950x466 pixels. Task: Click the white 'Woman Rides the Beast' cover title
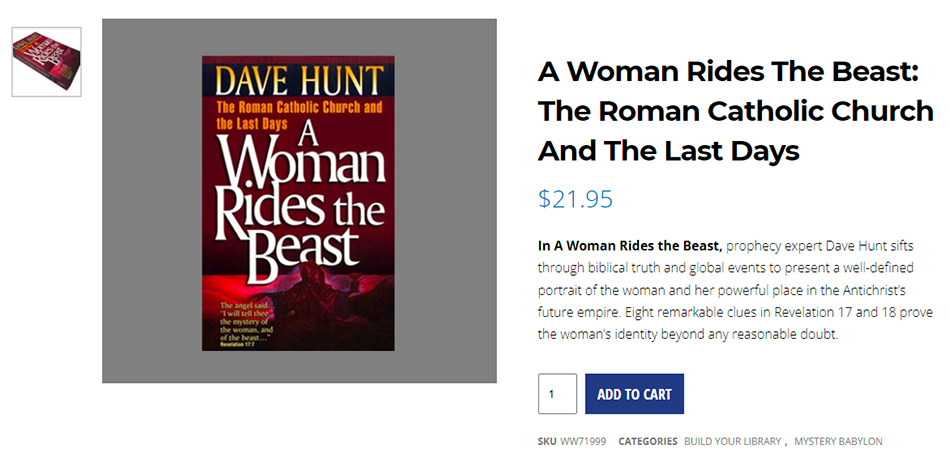(298, 200)
